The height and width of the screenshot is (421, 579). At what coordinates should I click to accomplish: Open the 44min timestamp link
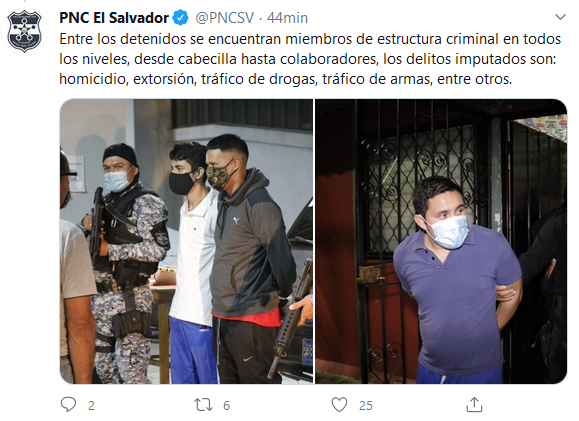[x=287, y=18]
